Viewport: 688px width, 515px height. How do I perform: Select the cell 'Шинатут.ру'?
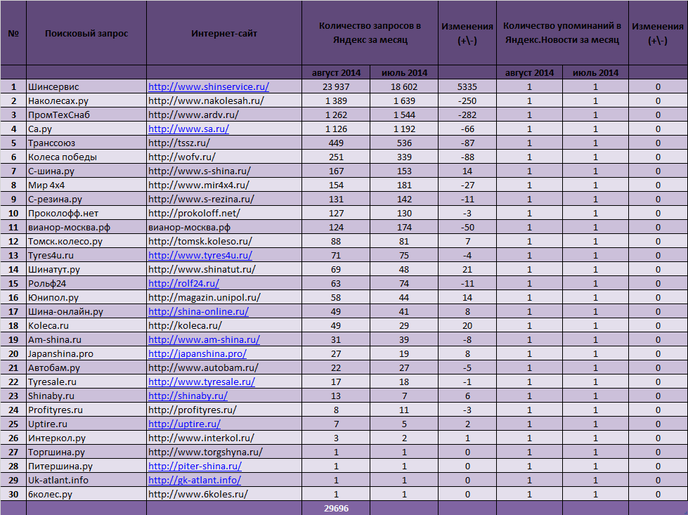86,269
